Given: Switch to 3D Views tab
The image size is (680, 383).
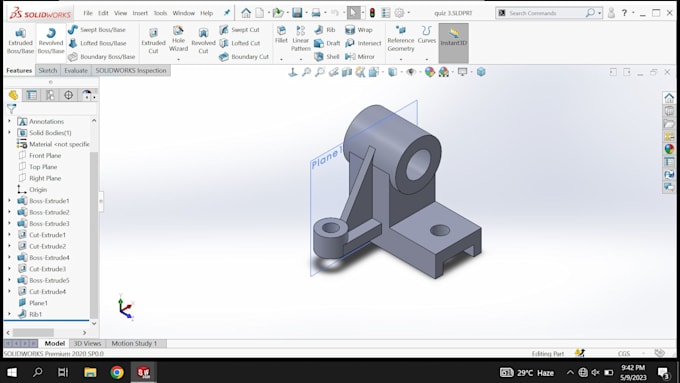Looking at the screenshot, I should [x=87, y=343].
